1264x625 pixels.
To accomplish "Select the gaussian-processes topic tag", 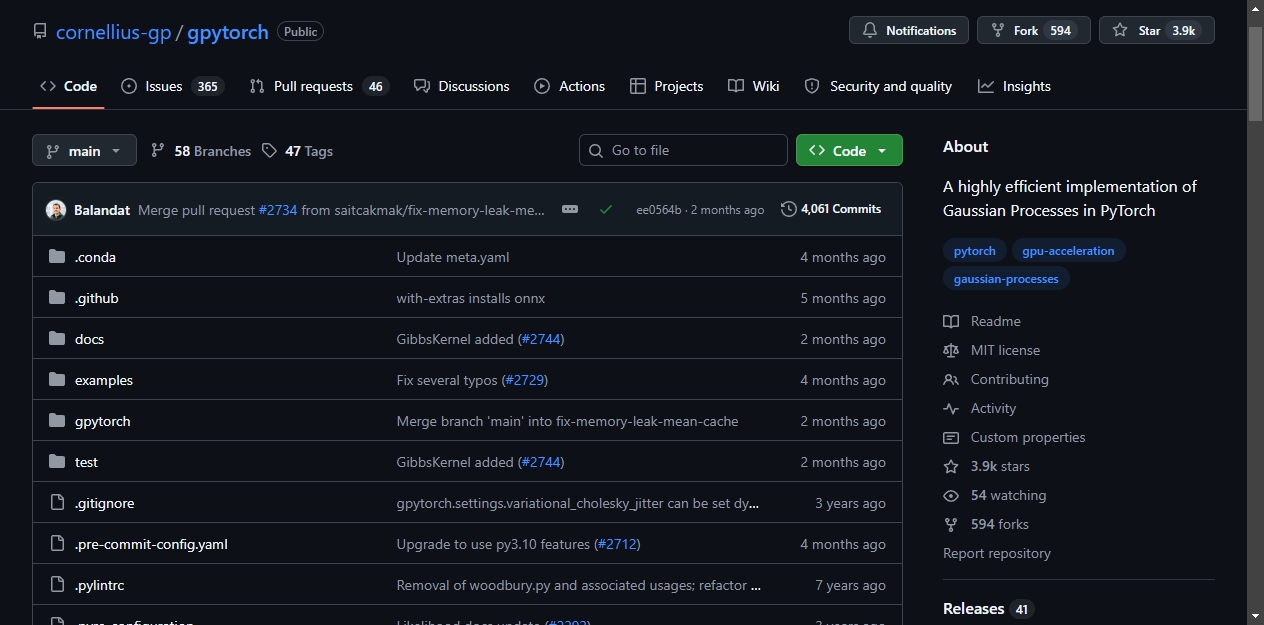I will [1006, 279].
